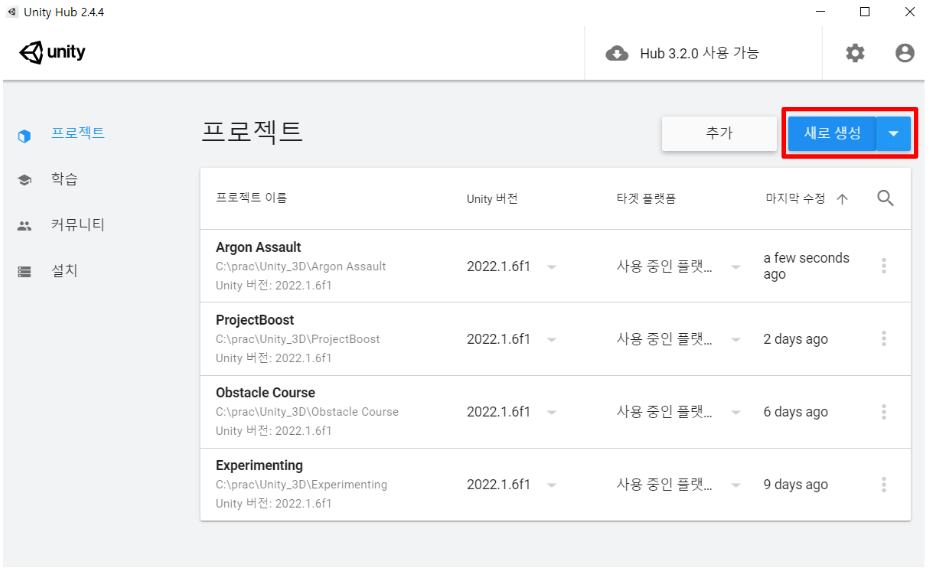The height and width of the screenshot is (570, 931).
Task: Sort by the 프로젝트 이름 column header
Action: pyautogui.click(x=251, y=198)
